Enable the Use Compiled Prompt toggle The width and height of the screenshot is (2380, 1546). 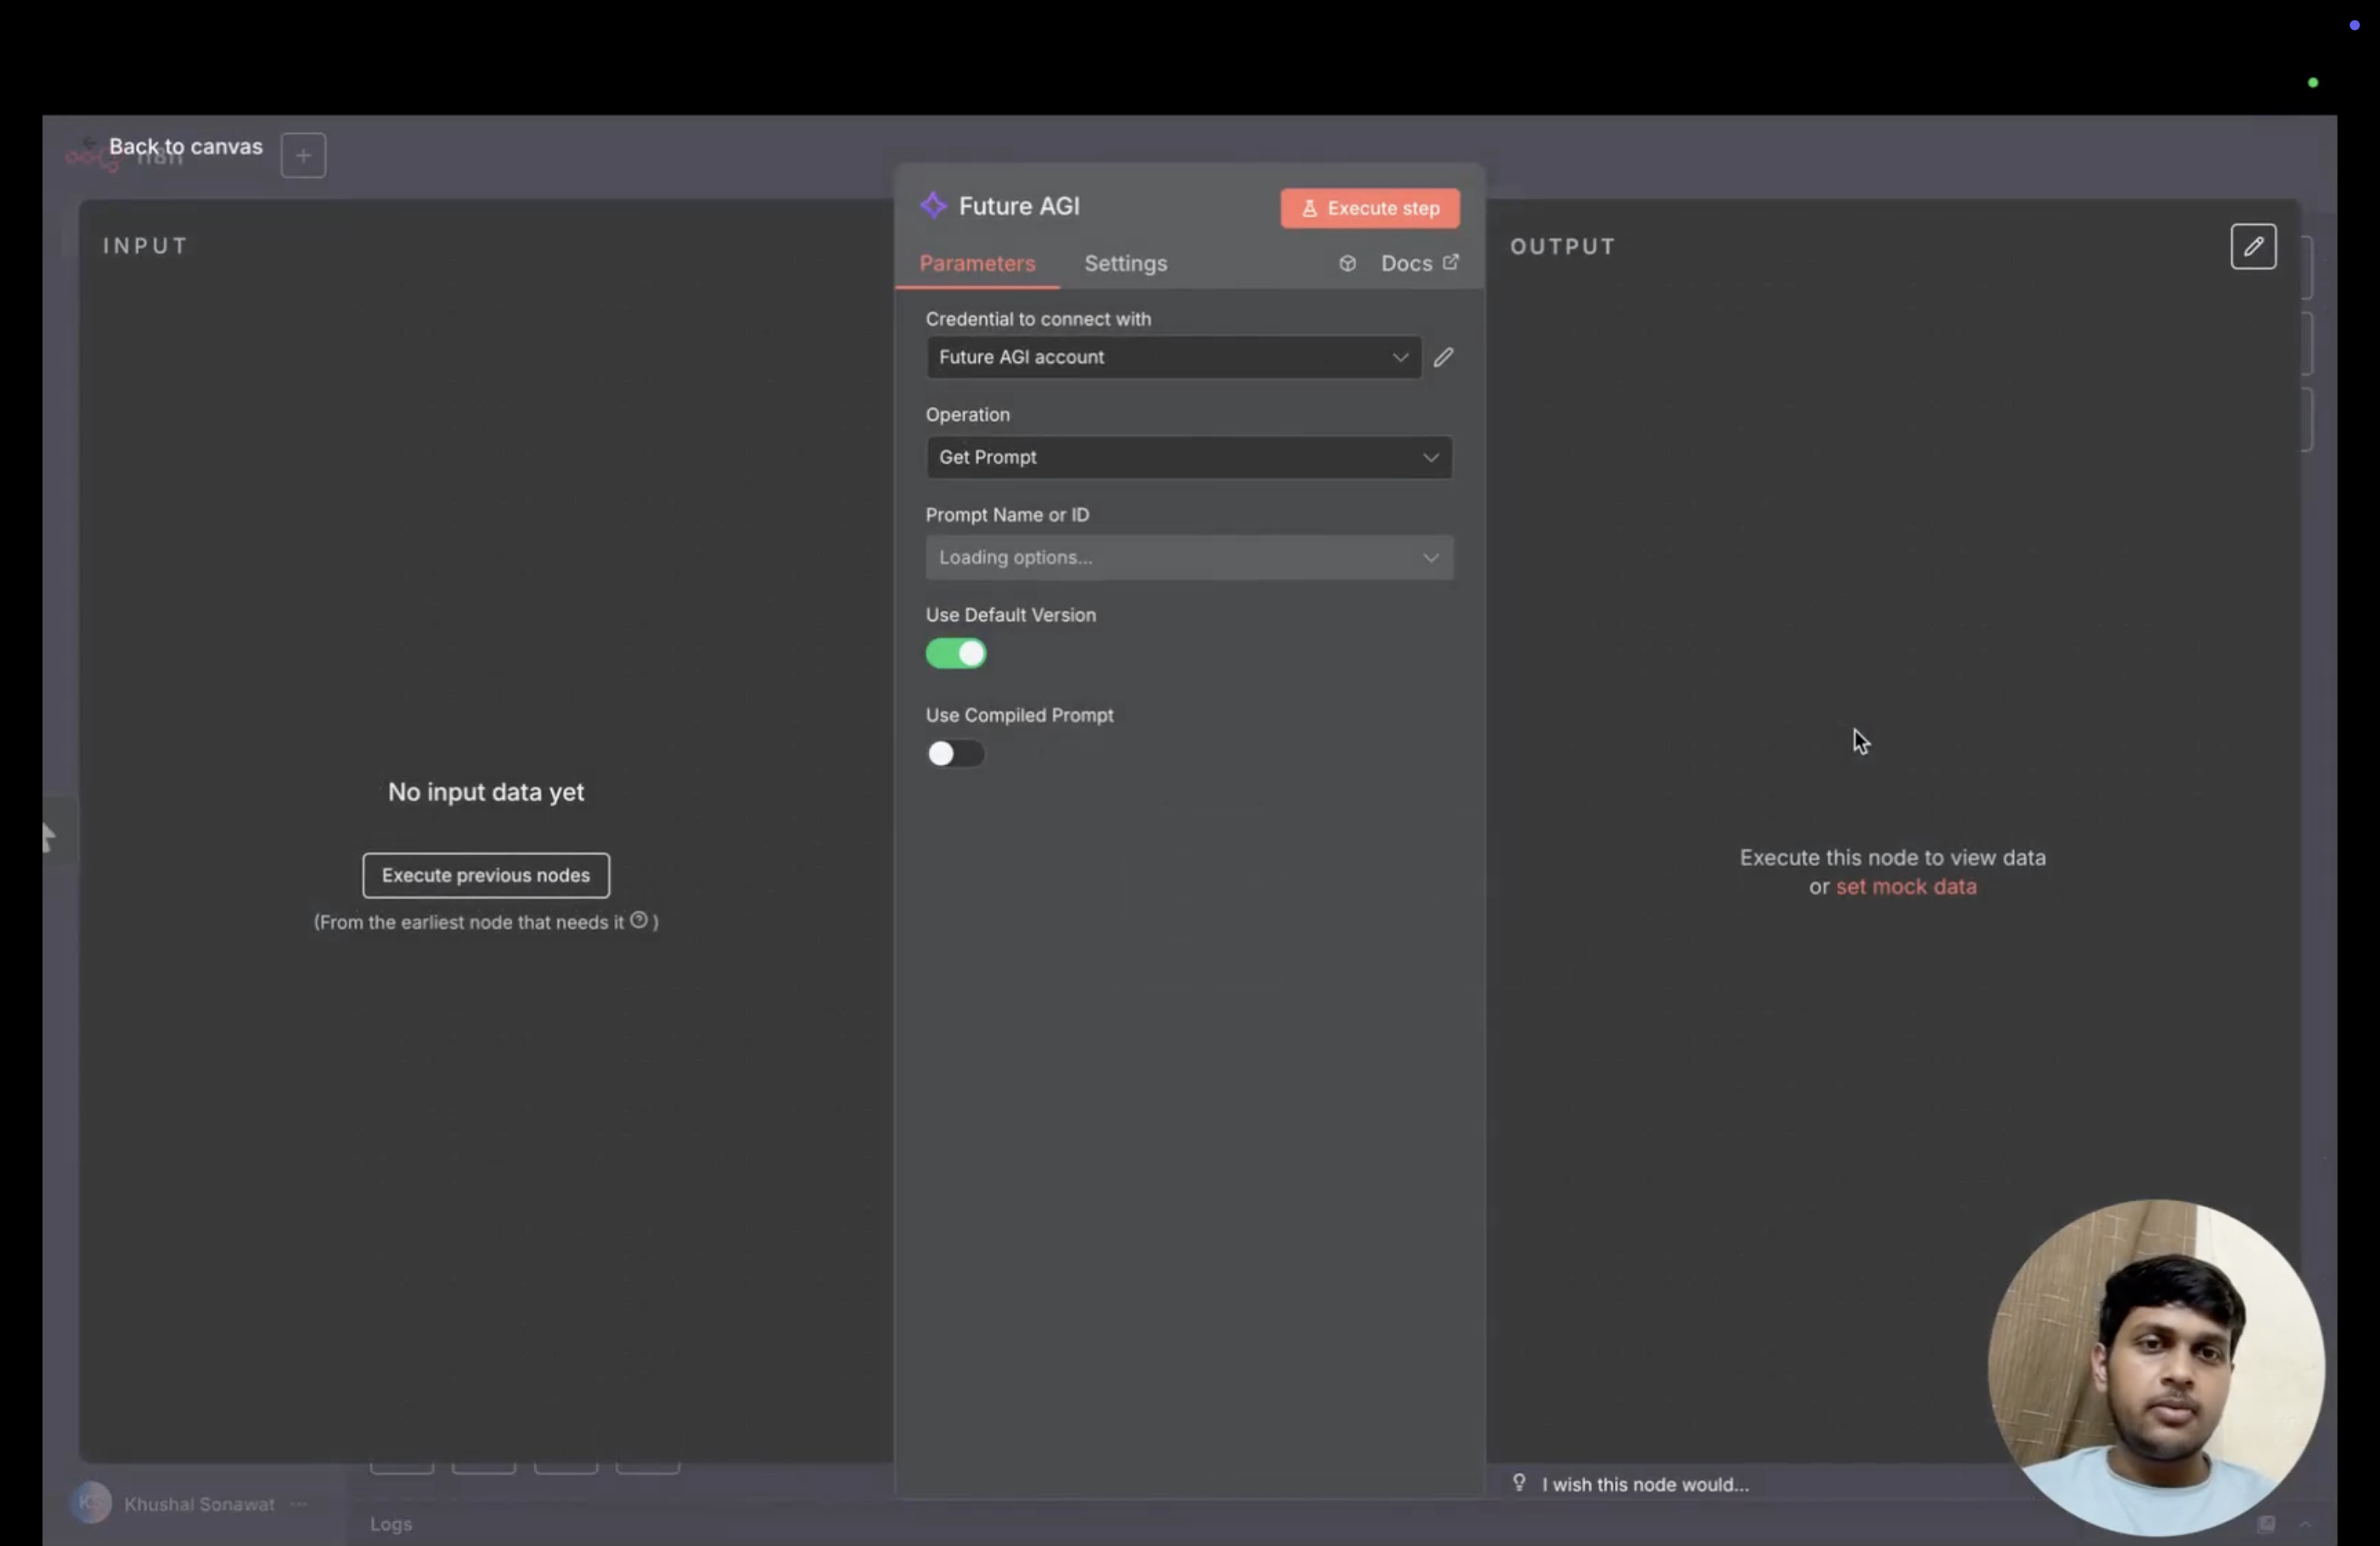(x=955, y=753)
